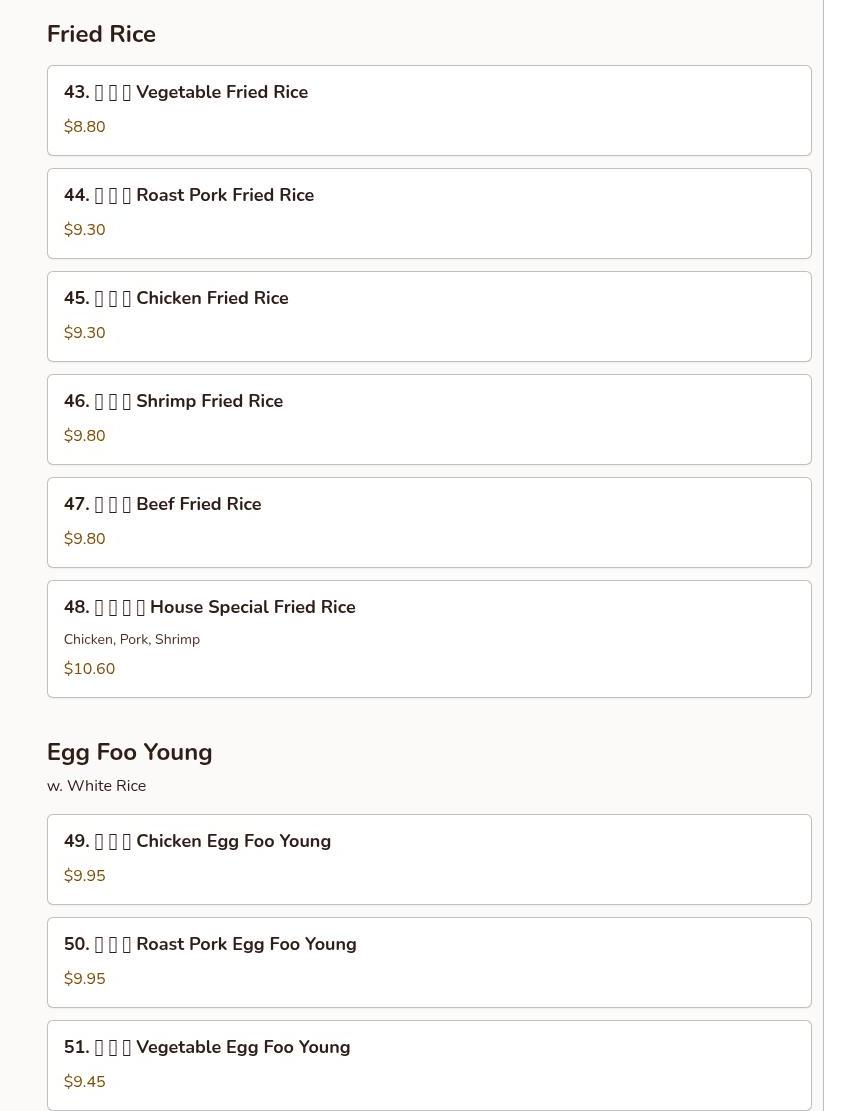Viewport: 844px width, 1111px height.
Task: Click the $10.60 price
Action: tap(89, 669)
